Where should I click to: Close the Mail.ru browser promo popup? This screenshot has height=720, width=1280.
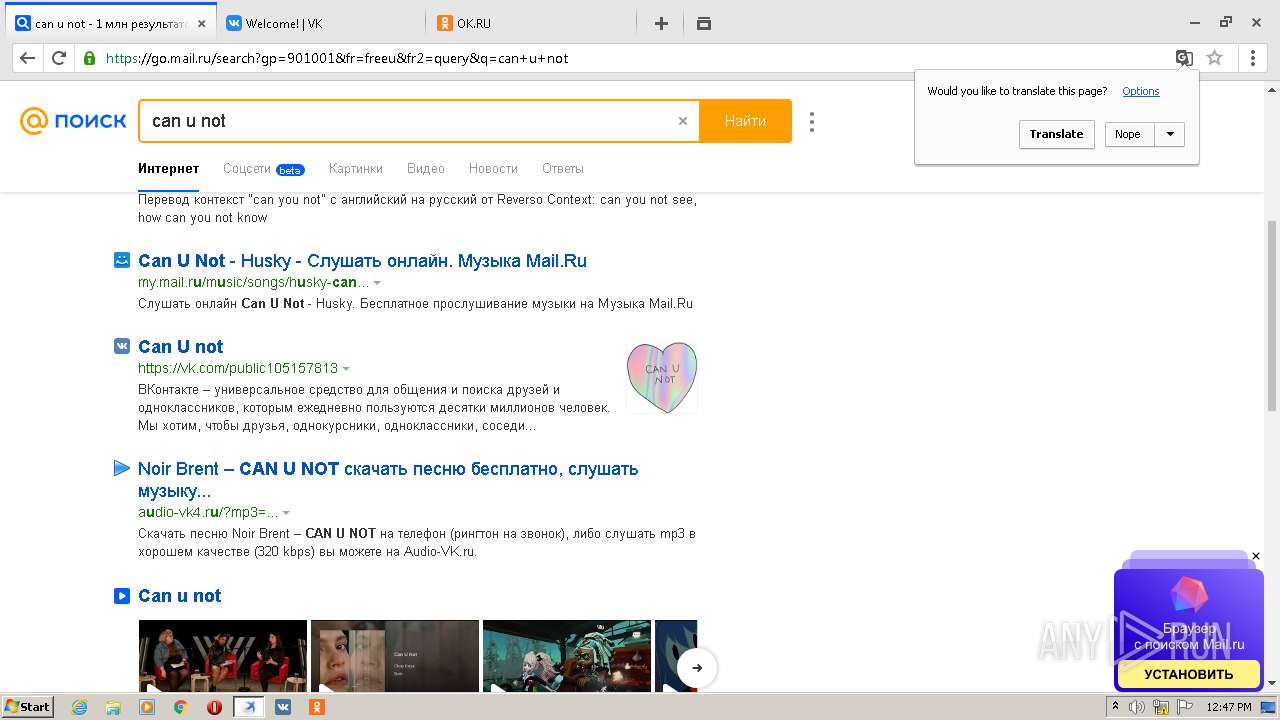[1256, 556]
